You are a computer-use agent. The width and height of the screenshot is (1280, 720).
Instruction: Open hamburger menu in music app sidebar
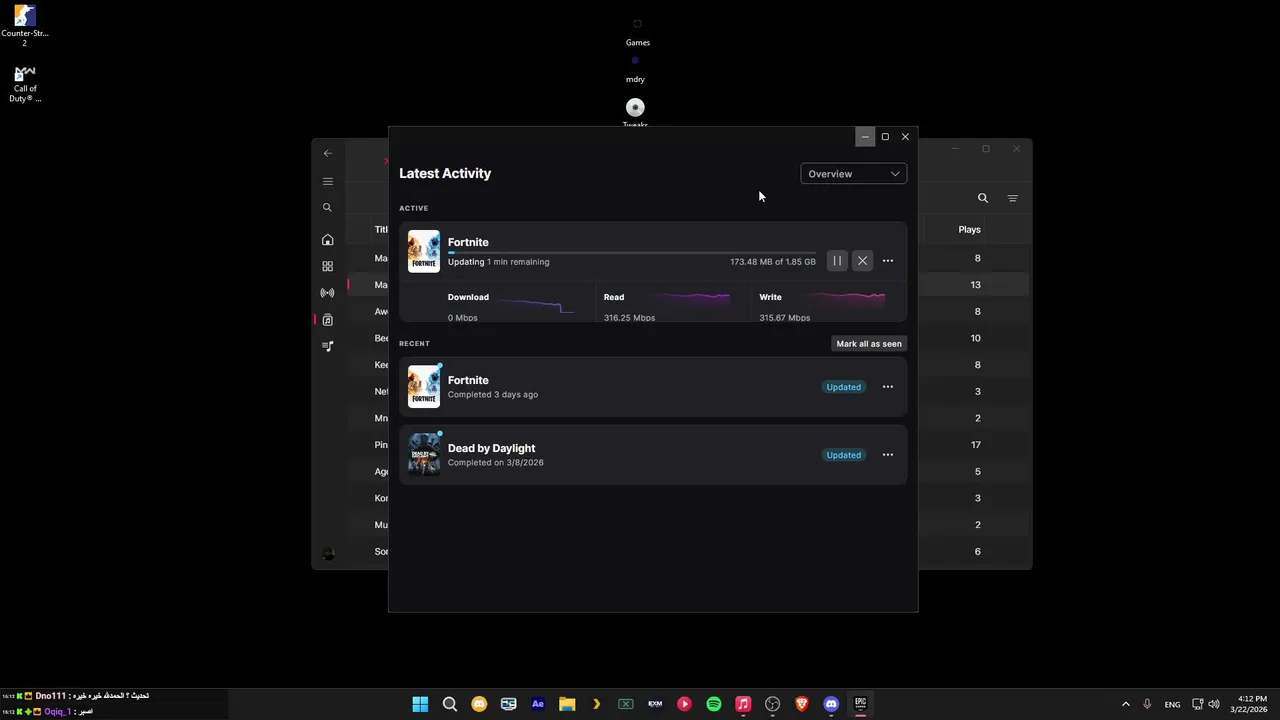(327, 182)
